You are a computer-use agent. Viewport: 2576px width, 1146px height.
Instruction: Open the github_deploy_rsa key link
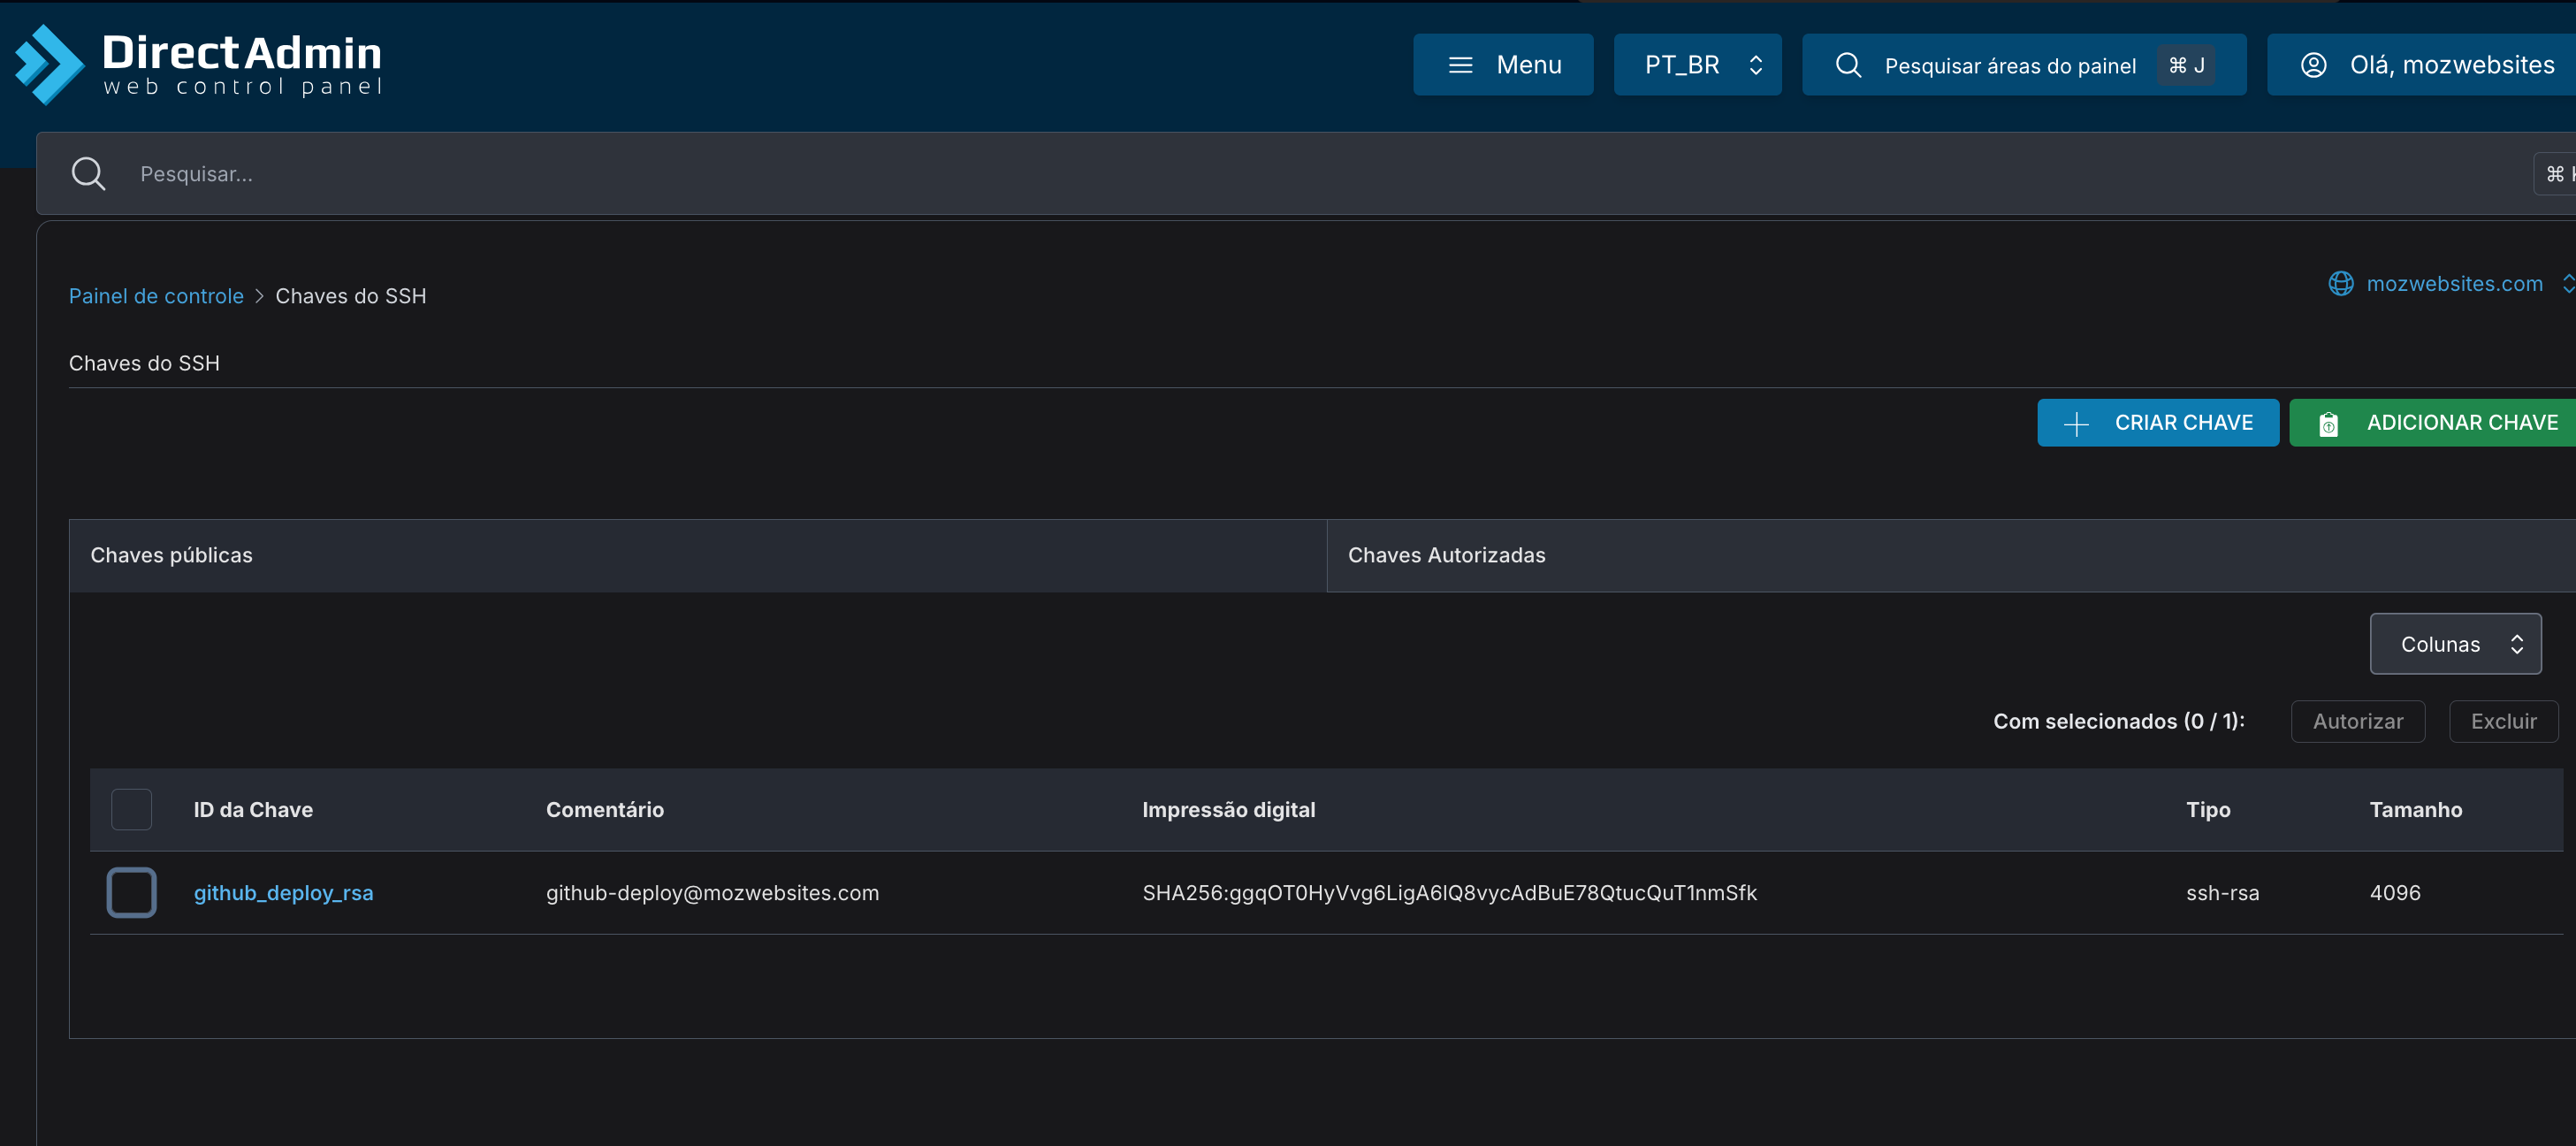pyautogui.click(x=283, y=892)
